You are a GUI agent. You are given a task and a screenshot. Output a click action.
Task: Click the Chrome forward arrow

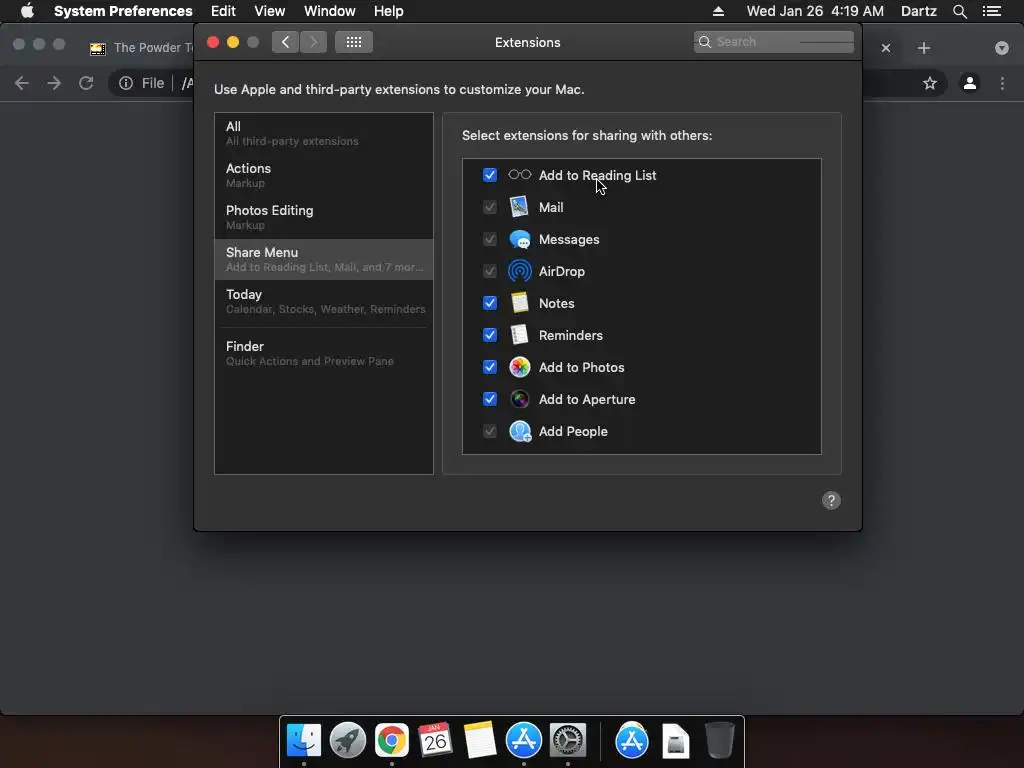pos(54,83)
